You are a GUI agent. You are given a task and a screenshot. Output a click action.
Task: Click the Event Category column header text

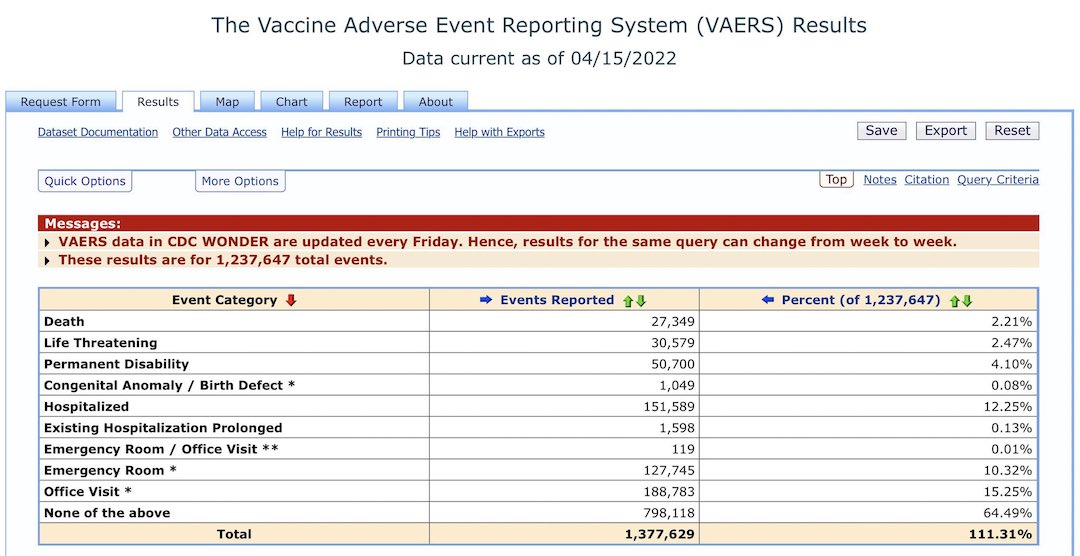click(225, 300)
